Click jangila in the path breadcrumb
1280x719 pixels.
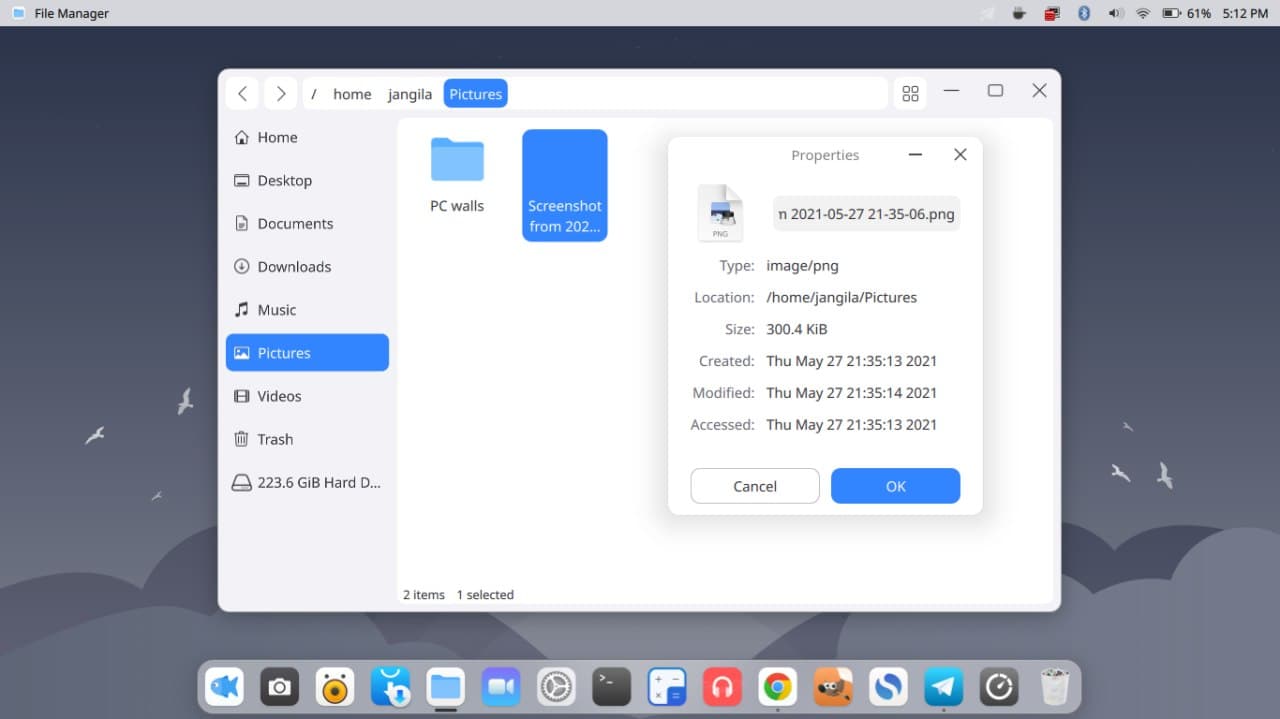click(410, 93)
